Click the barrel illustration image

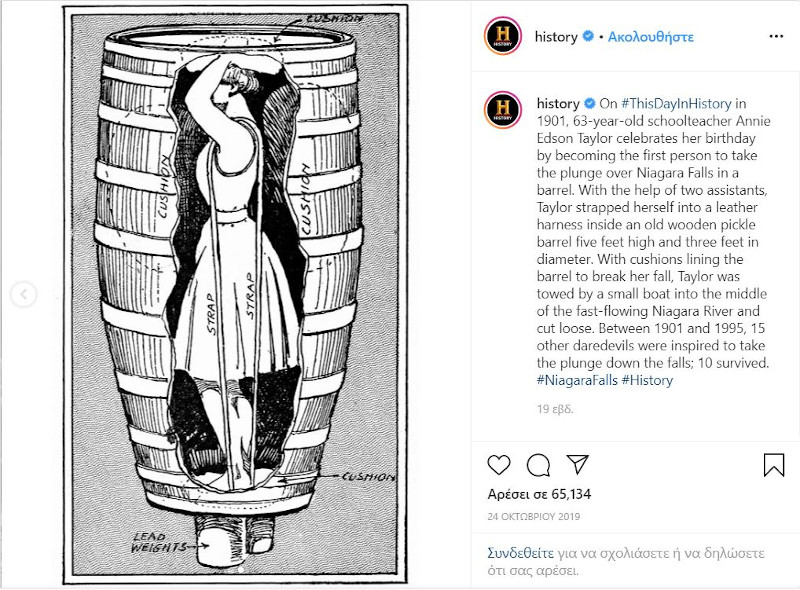[235, 294]
